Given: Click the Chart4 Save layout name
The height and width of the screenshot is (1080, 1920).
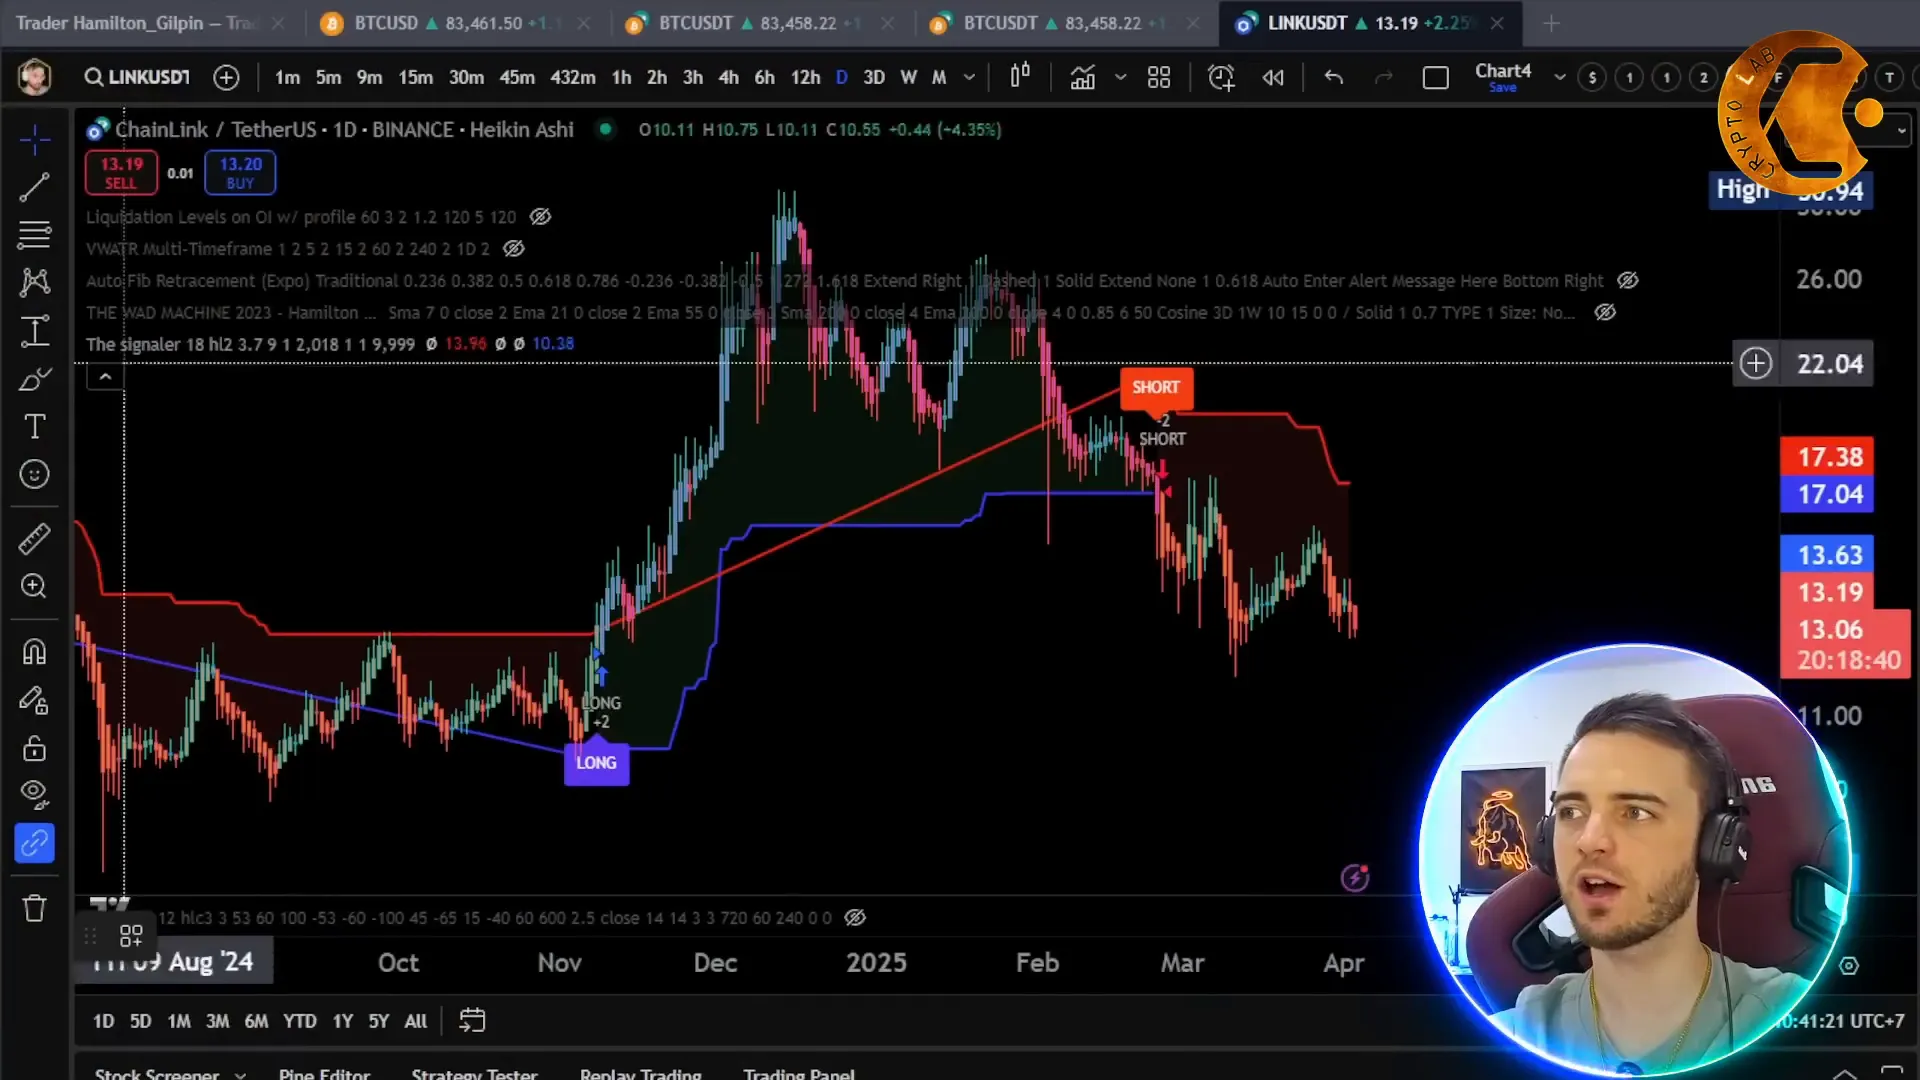Looking at the screenshot, I should [x=1502, y=77].
